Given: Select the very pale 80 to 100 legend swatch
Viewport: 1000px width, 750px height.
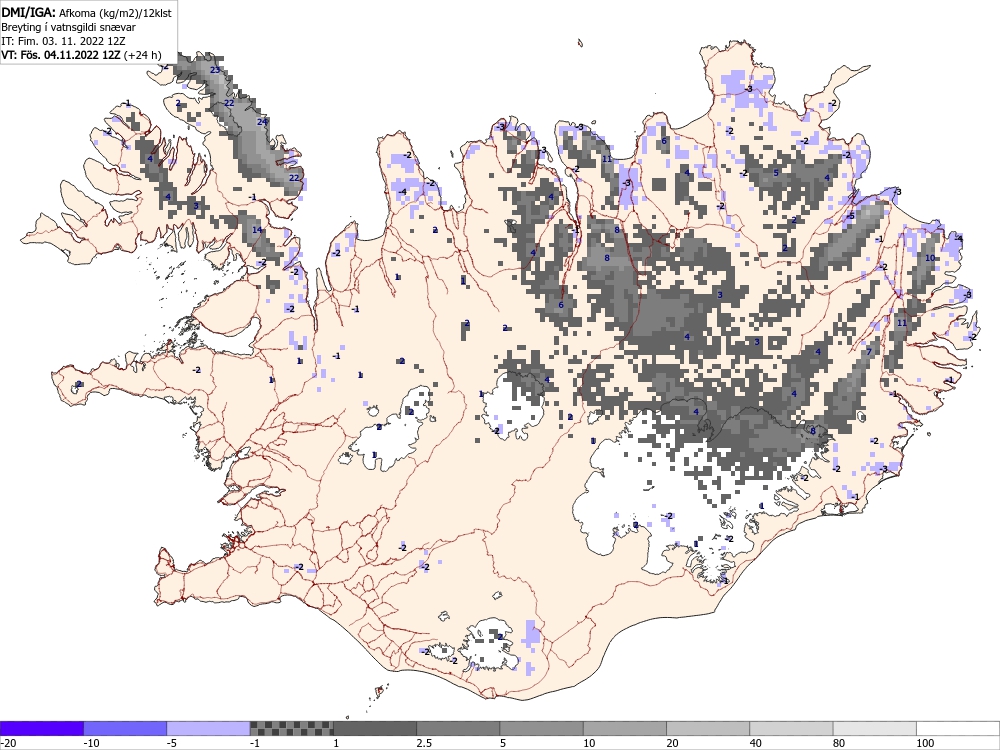Looking at the screenshot, I should click(x=874, y=728).
